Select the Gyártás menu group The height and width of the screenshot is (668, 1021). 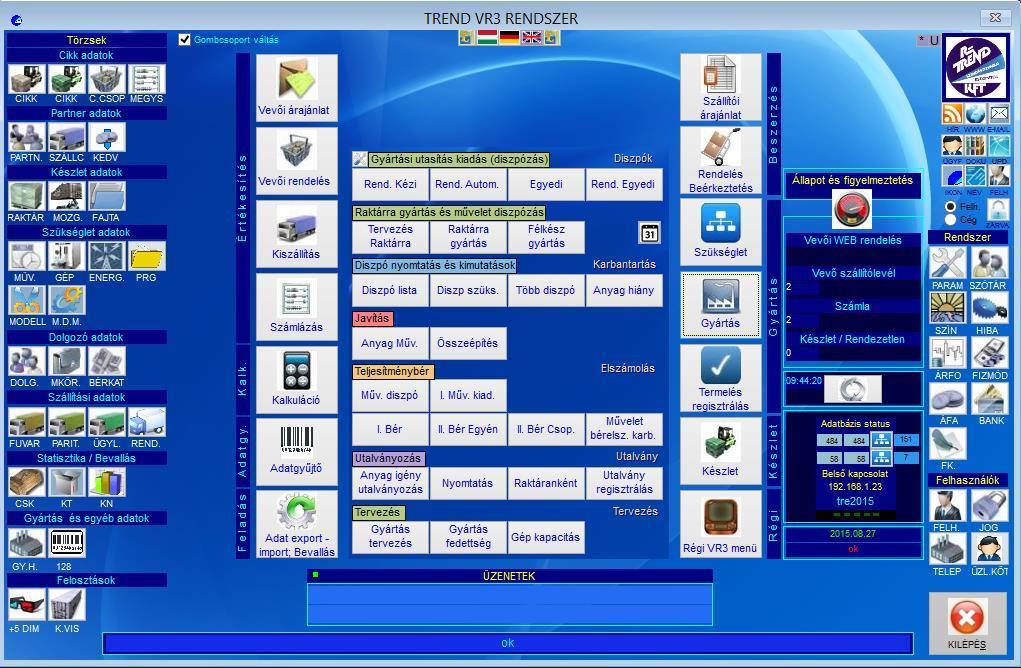tap(720, 305)
